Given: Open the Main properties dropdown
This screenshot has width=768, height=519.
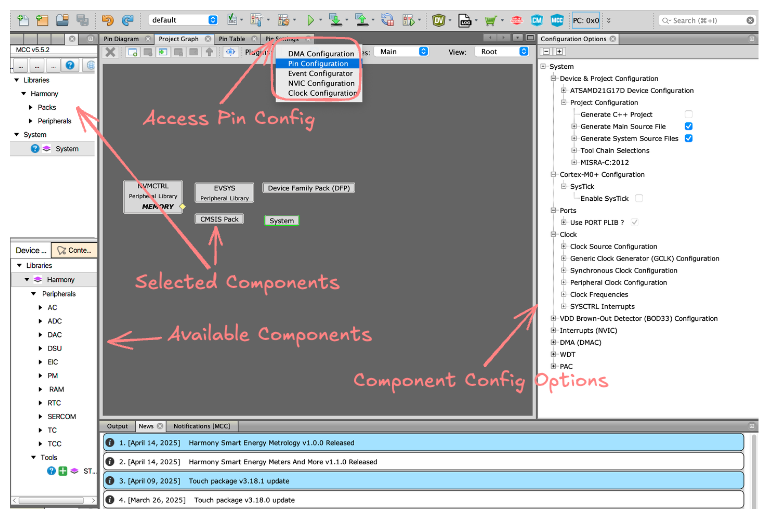Looking at the screenshot, I should tap(402, 51).
